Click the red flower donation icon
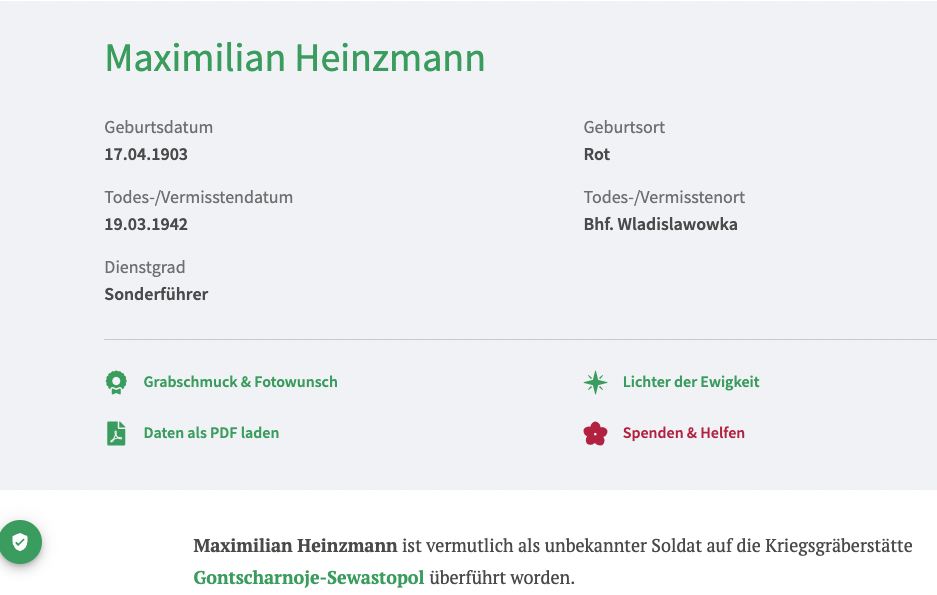This screenshot has height=595, width=937. click(595, 433)
